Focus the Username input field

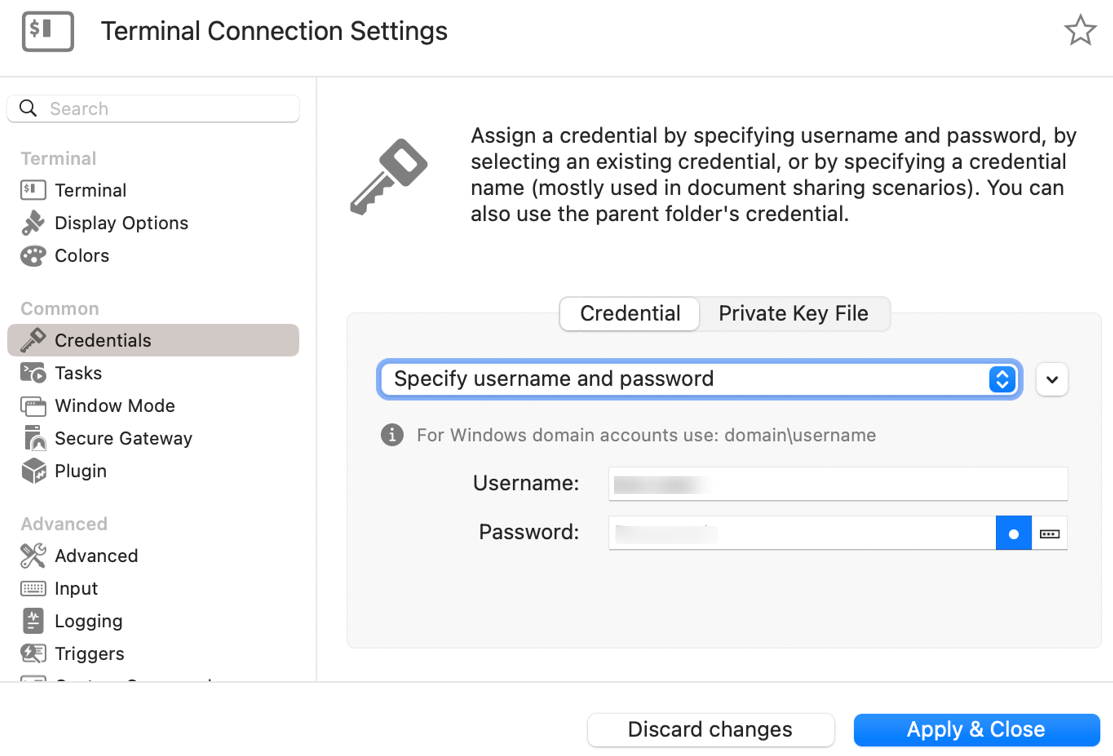coord(838,484)
